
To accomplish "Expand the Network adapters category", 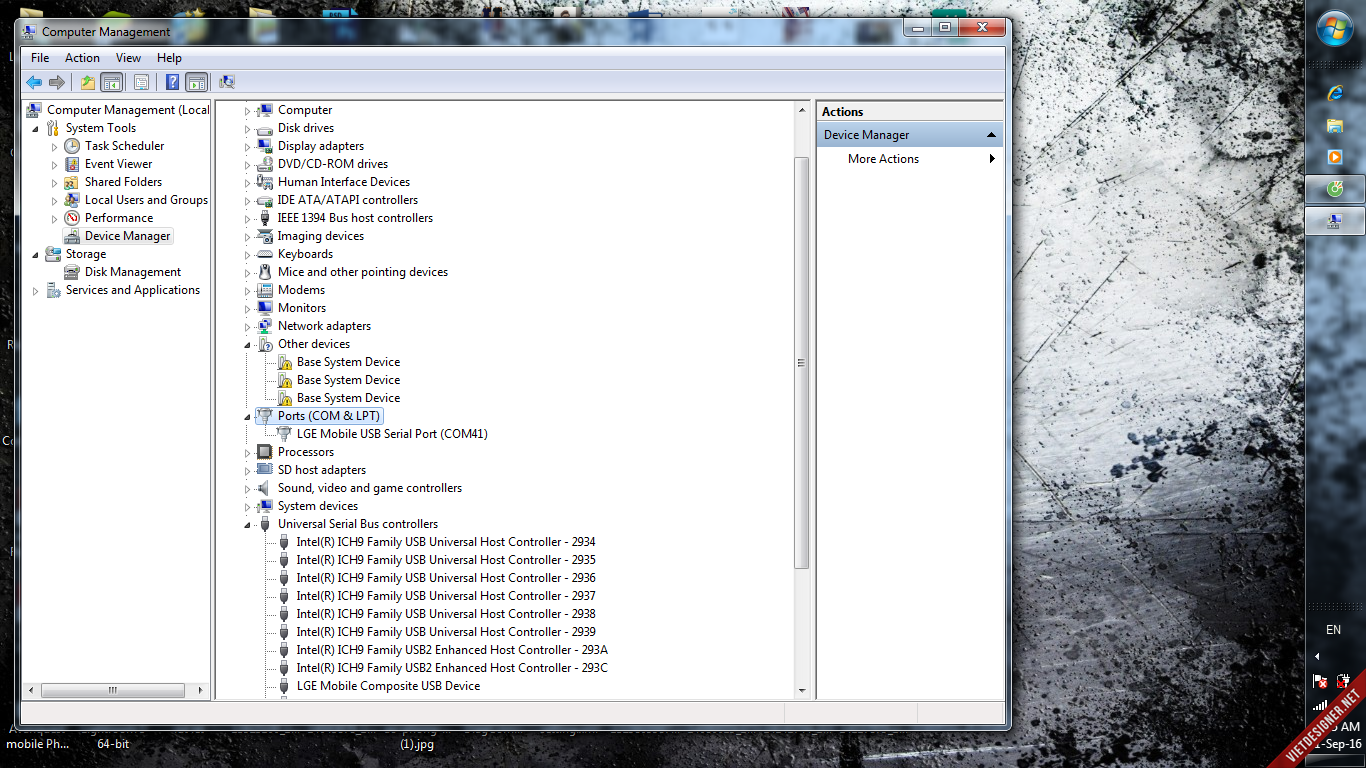I will pyautogui.click(x=248, y=327).
